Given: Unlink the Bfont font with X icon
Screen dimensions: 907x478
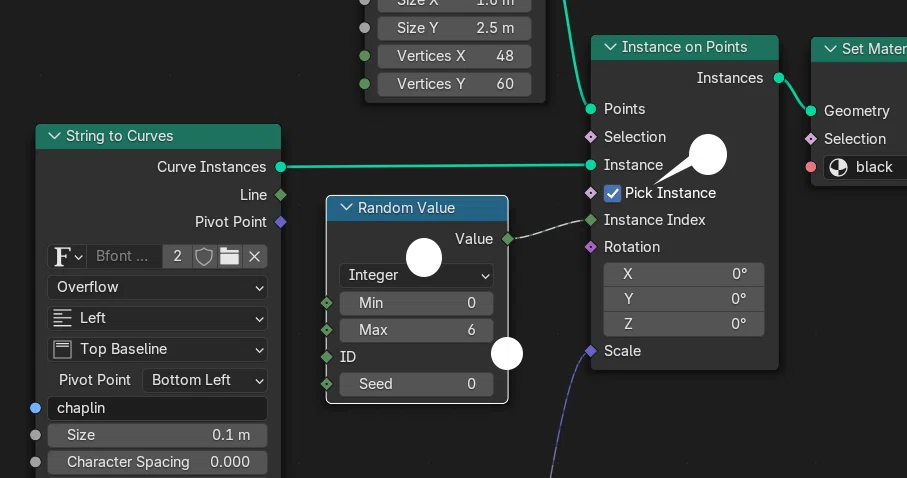Looking at the screenshot, I should coord(255,256).
